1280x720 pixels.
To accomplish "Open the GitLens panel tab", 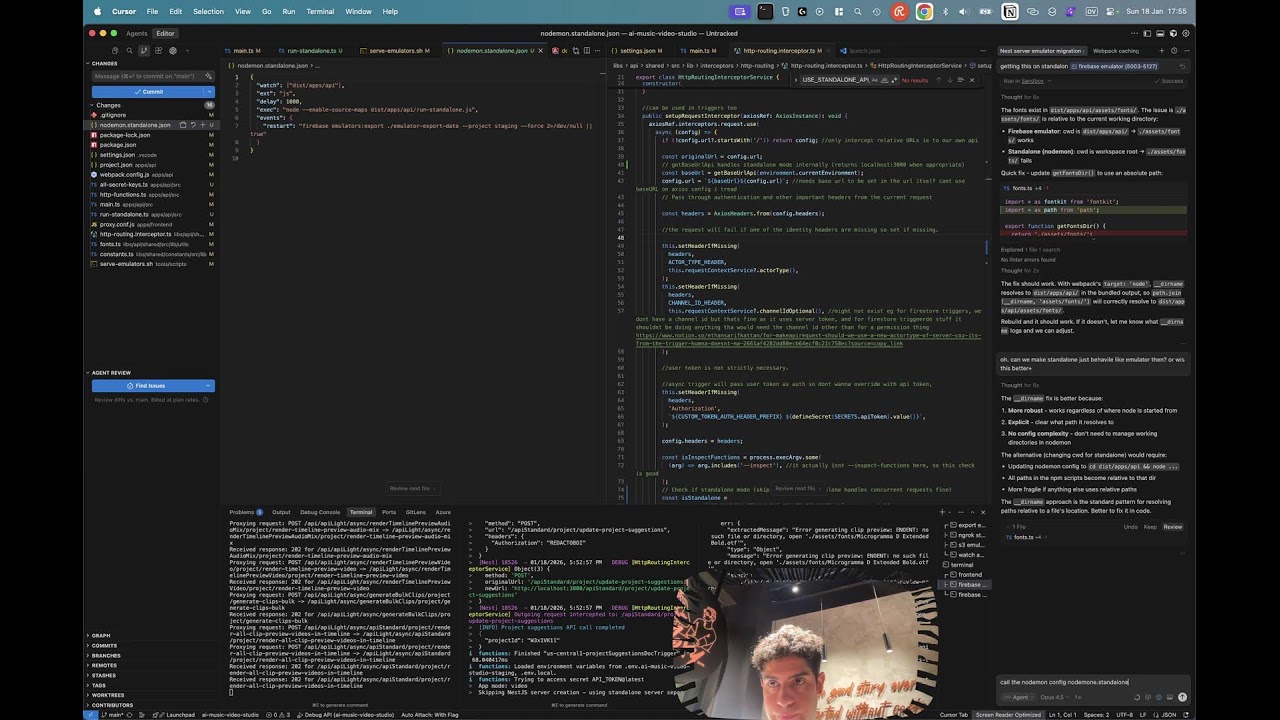I will point(415,512).
